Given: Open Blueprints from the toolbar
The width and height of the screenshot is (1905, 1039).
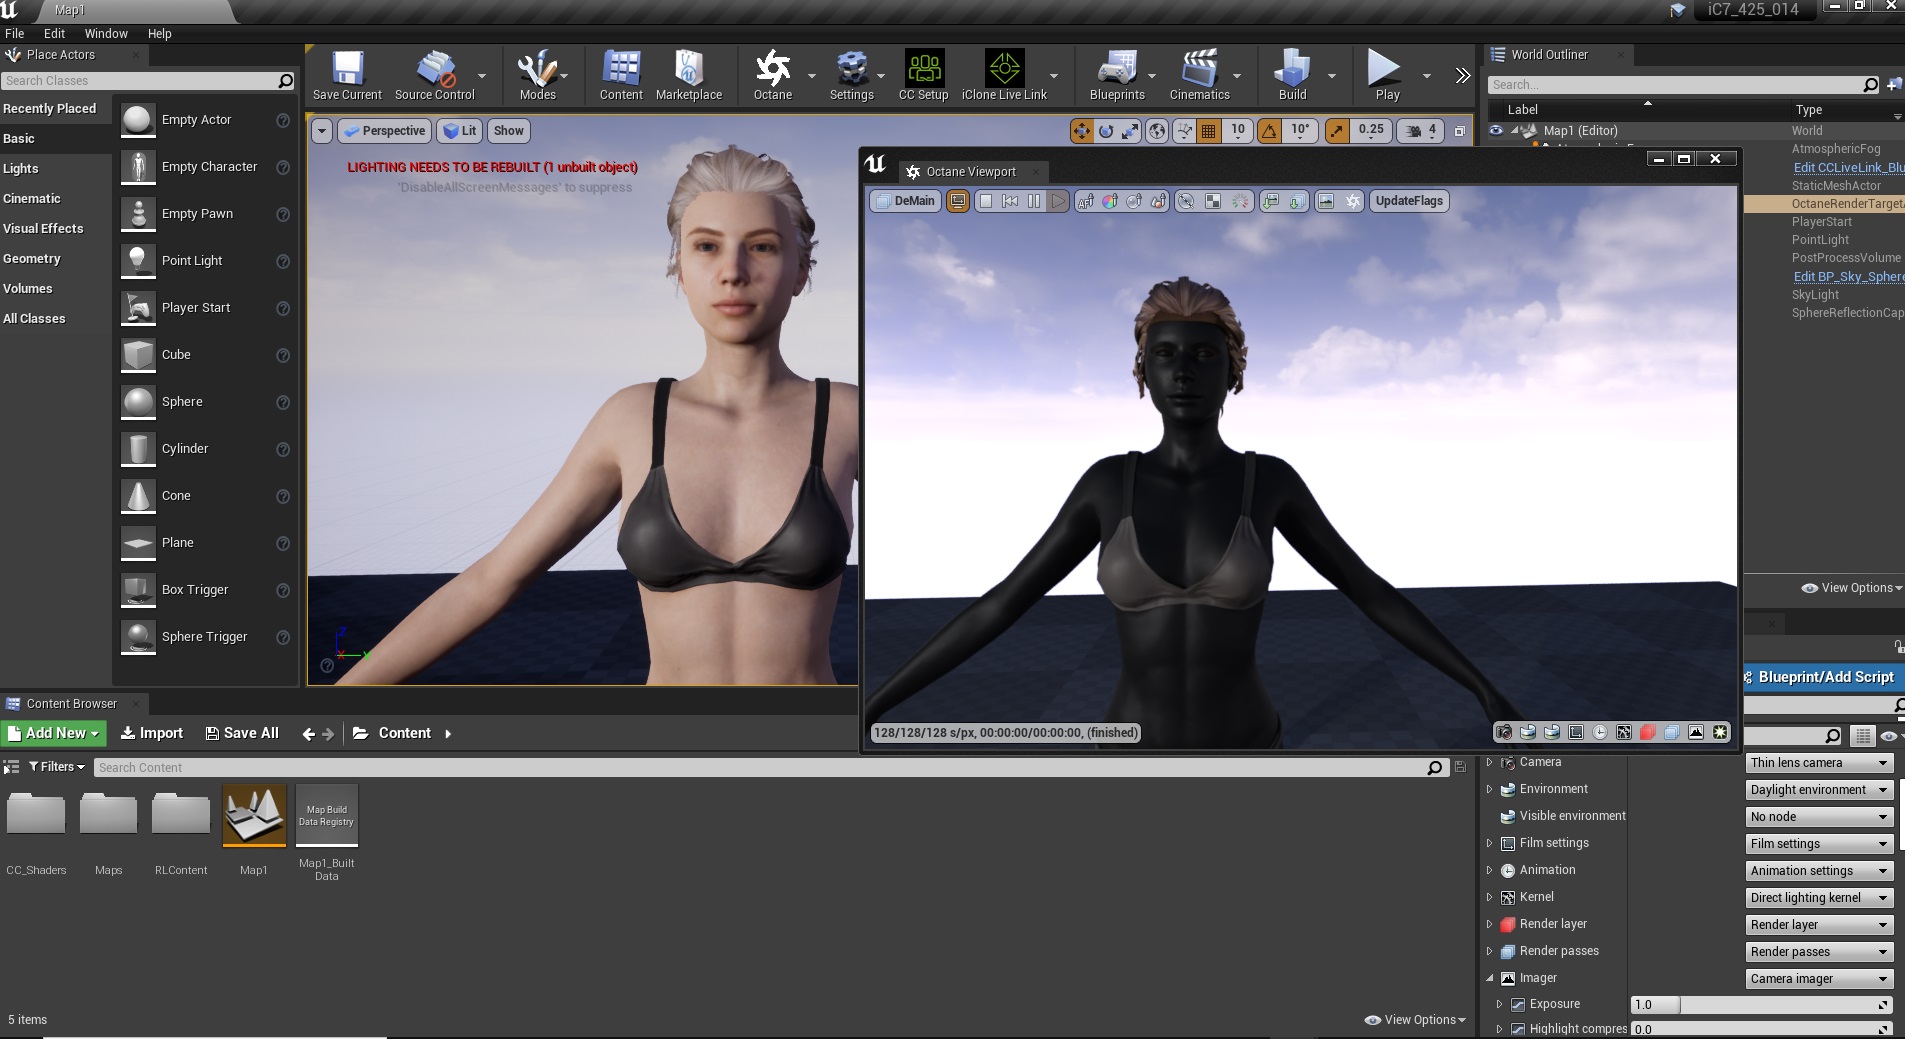Looking at the screenshot, I should coord(1117,74).
